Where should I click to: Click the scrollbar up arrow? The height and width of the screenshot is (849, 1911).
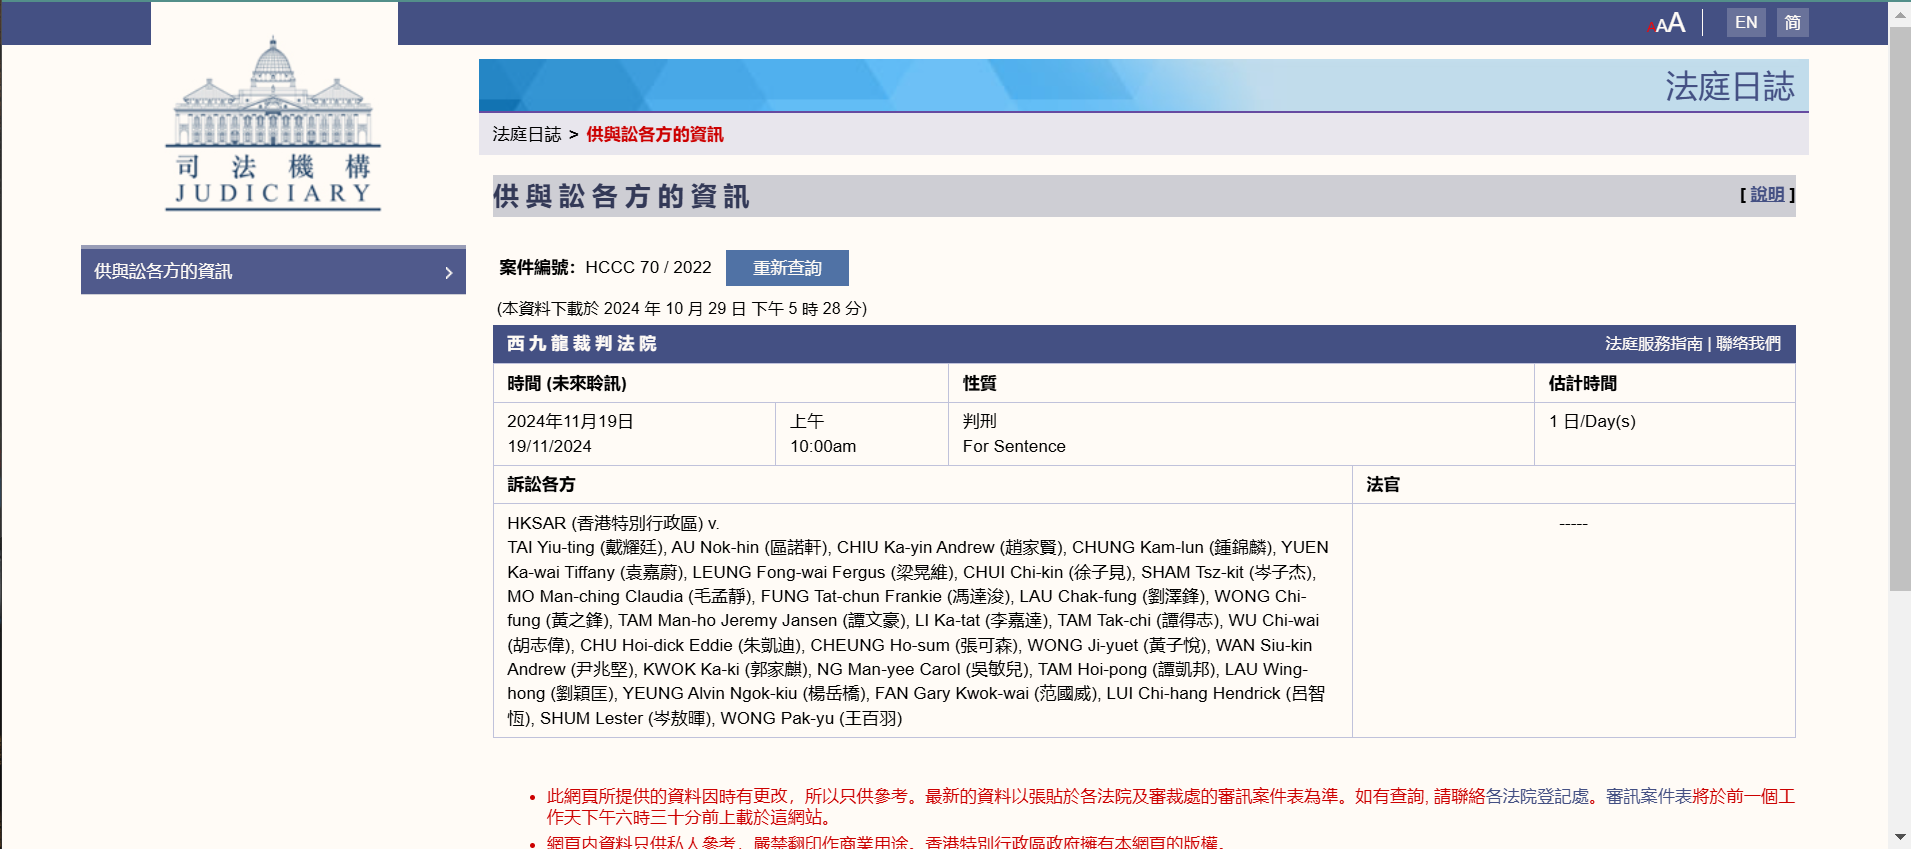1899,13
